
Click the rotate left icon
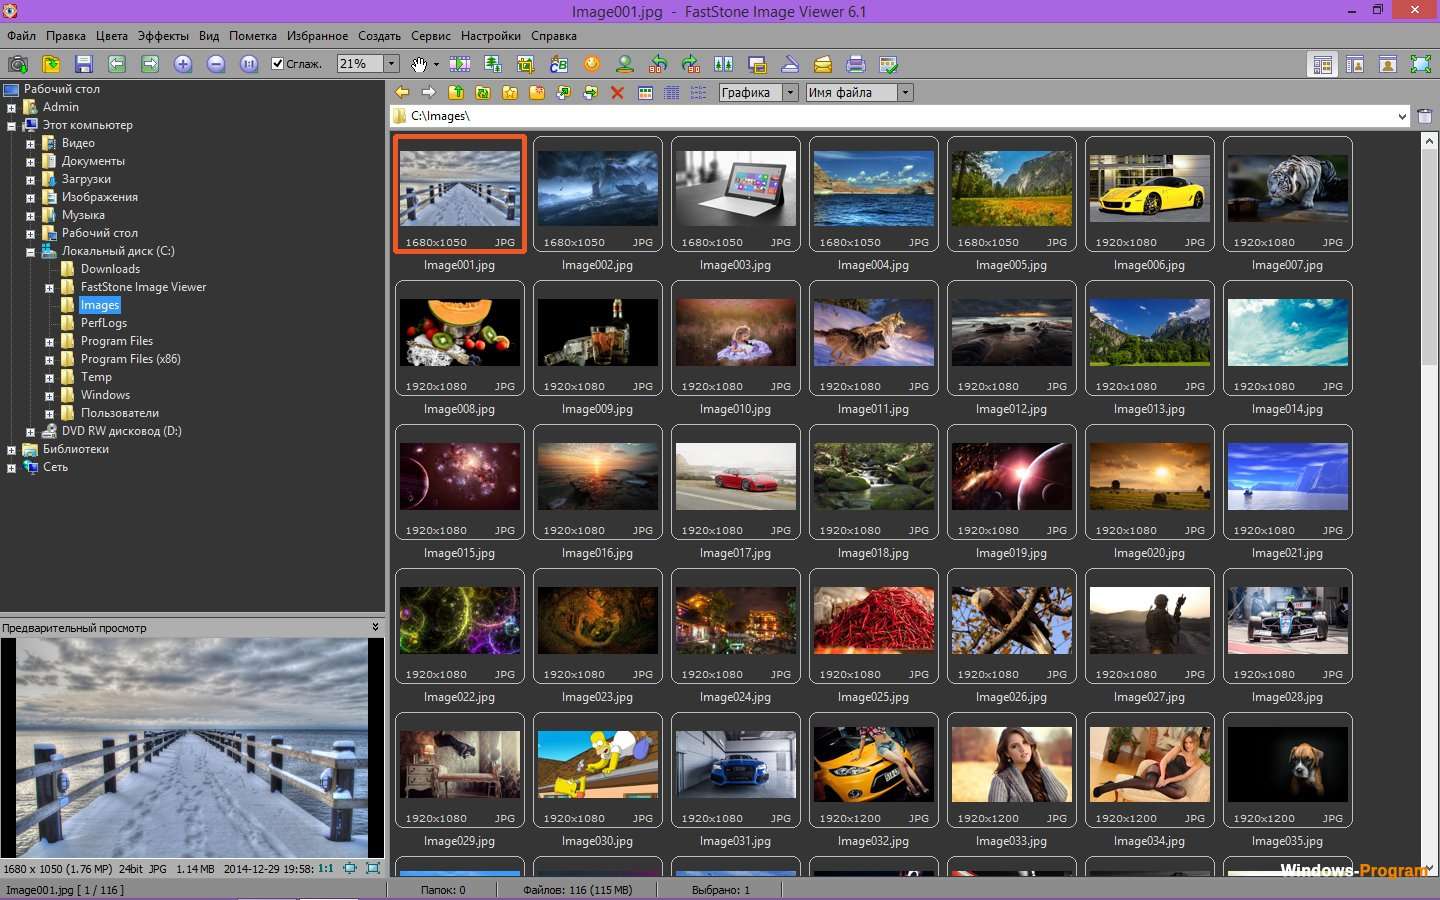[x=658, y=64]
